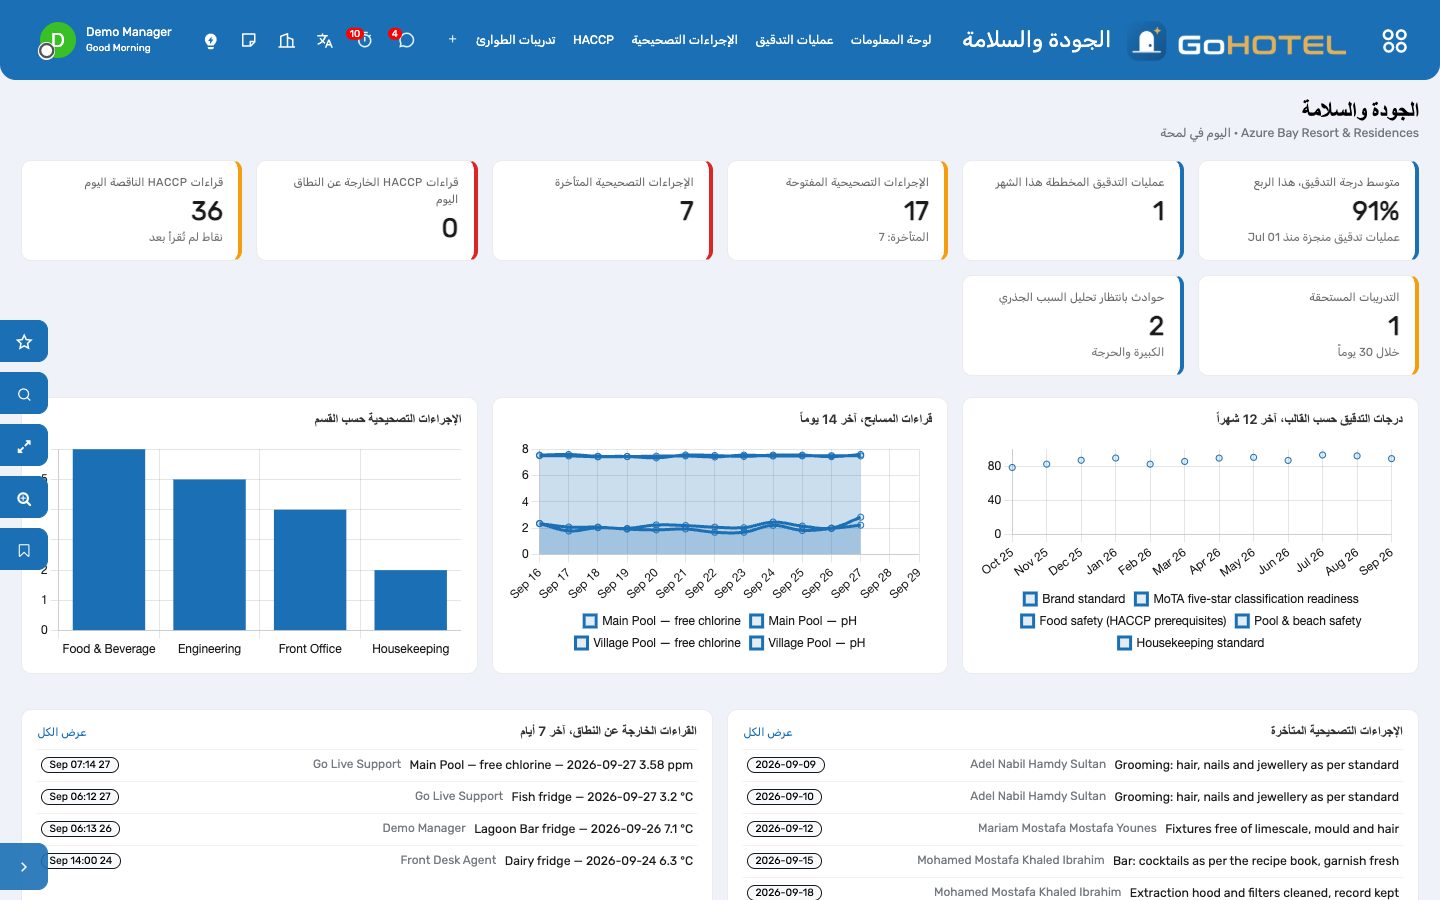Viewport: 1440px width, 900px height.
Task: Open the الإجراءات التصحيحية menu tab
Action: (x=684, y=40)
